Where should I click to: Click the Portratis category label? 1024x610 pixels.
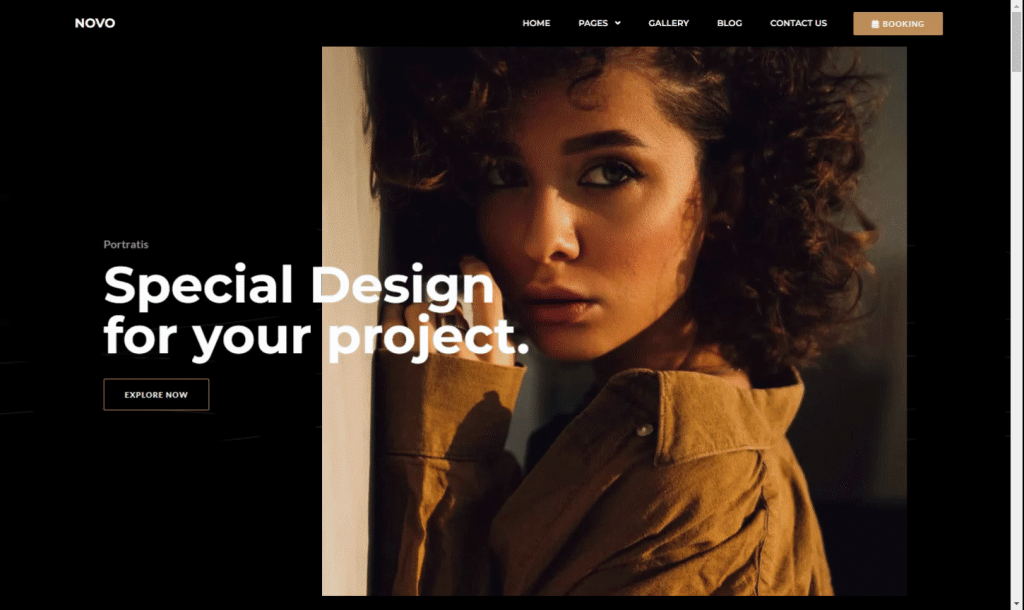pos(126,244)
